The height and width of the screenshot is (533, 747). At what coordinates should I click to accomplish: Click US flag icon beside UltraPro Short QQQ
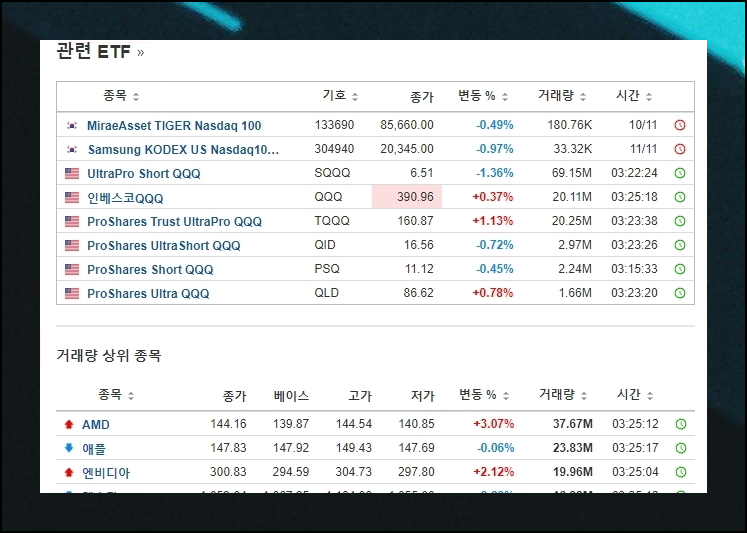(72, 173)
